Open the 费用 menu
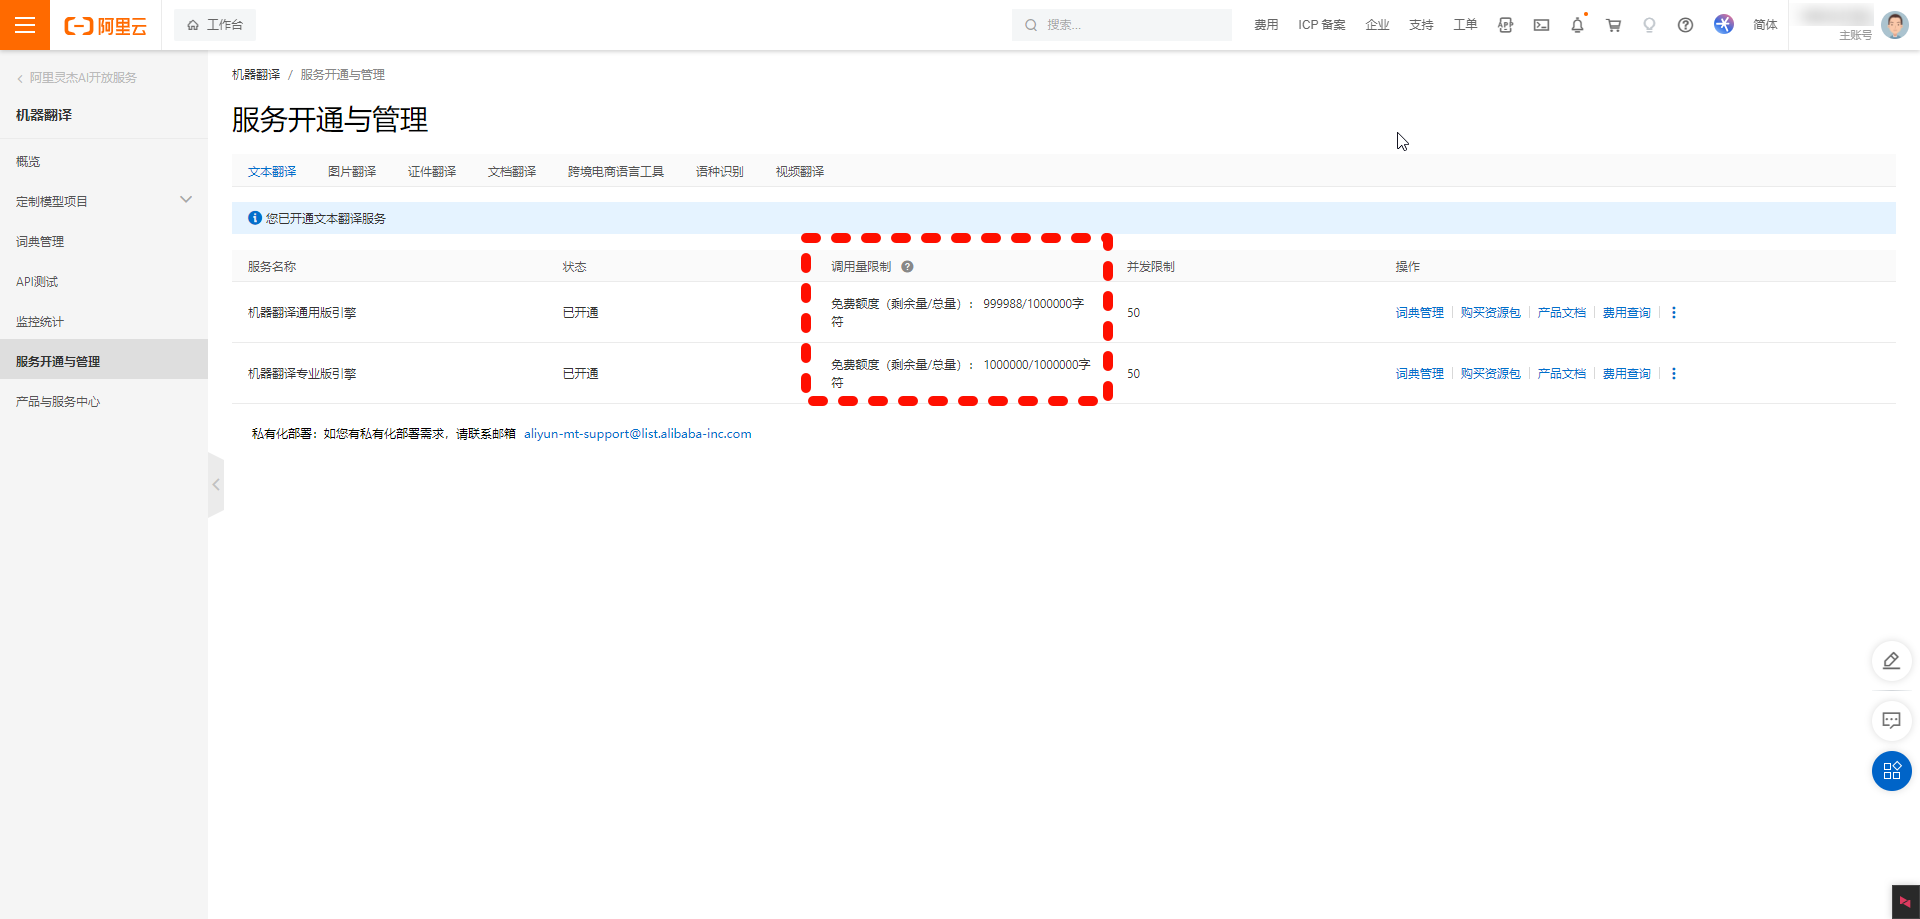Image resolution: width=1920 pixels, height=919 pixels. coord(1266,25)
